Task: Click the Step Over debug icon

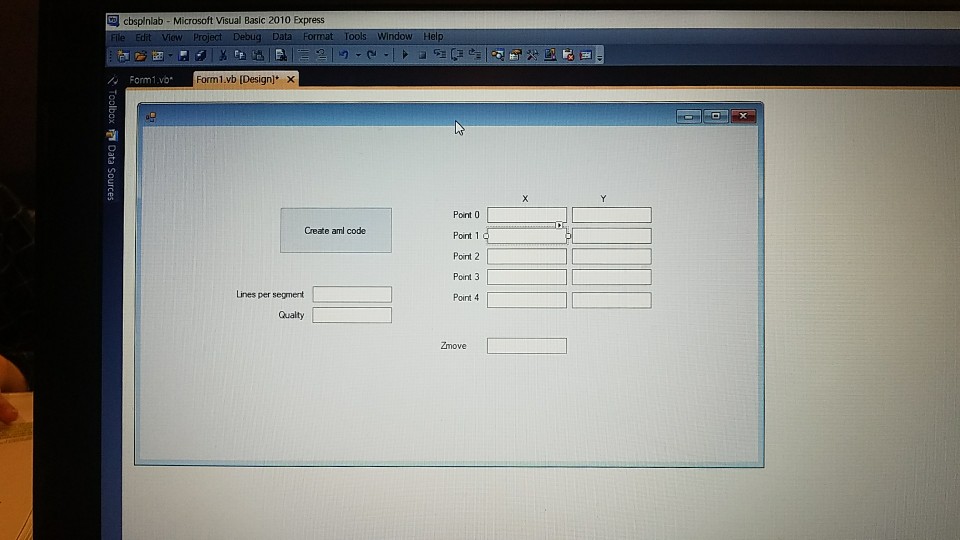Action: 457,55
